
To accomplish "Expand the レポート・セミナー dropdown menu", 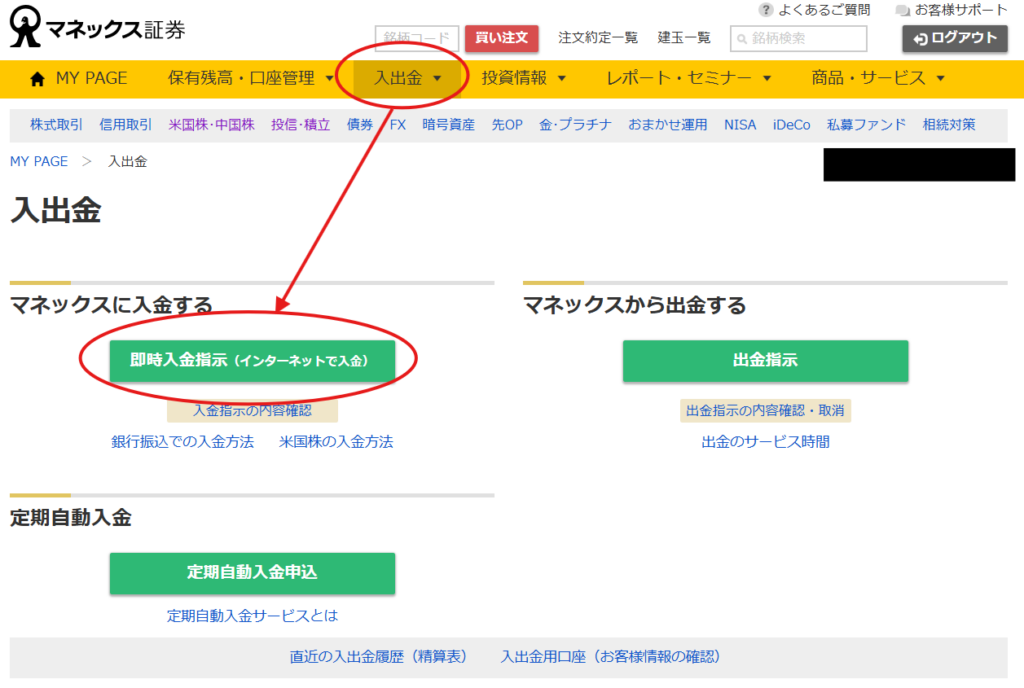I will click(x=689, y=78).
